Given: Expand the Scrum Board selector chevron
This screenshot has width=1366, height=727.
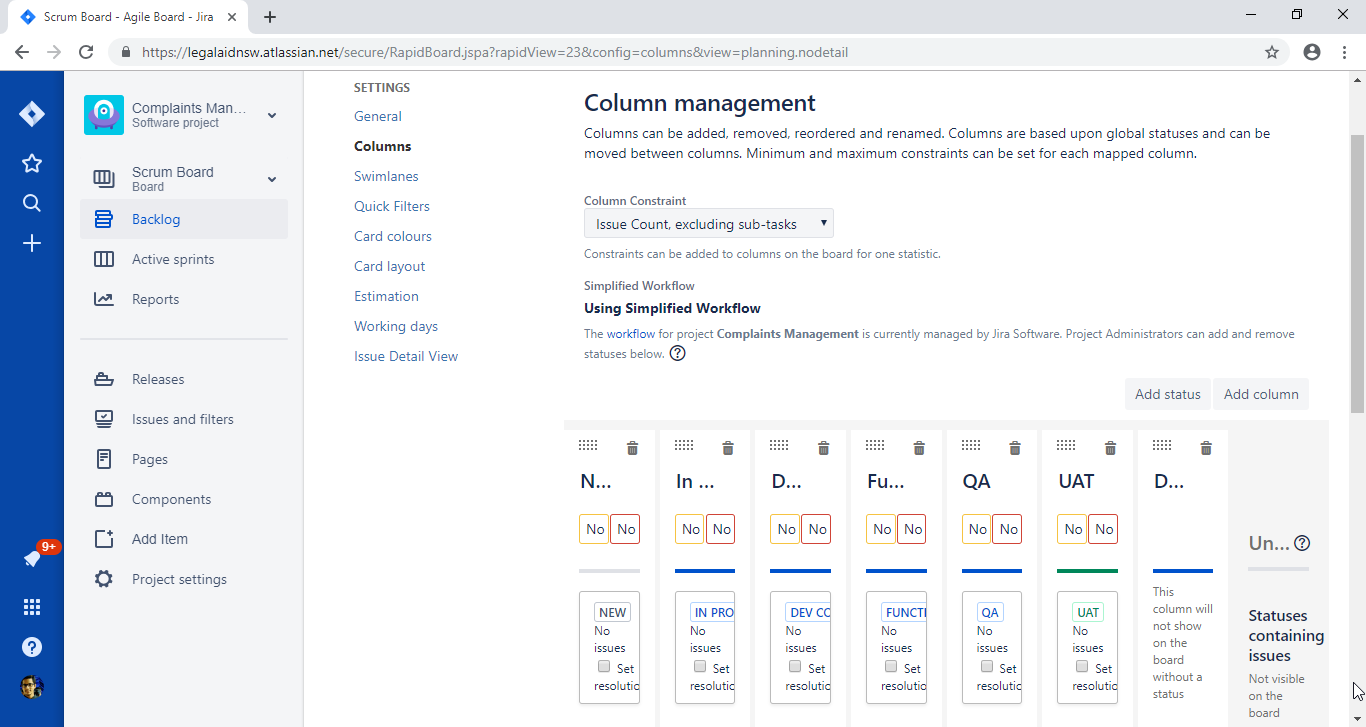Looking at the screenshot, I should pyautogui.click(x=272, y=179).
